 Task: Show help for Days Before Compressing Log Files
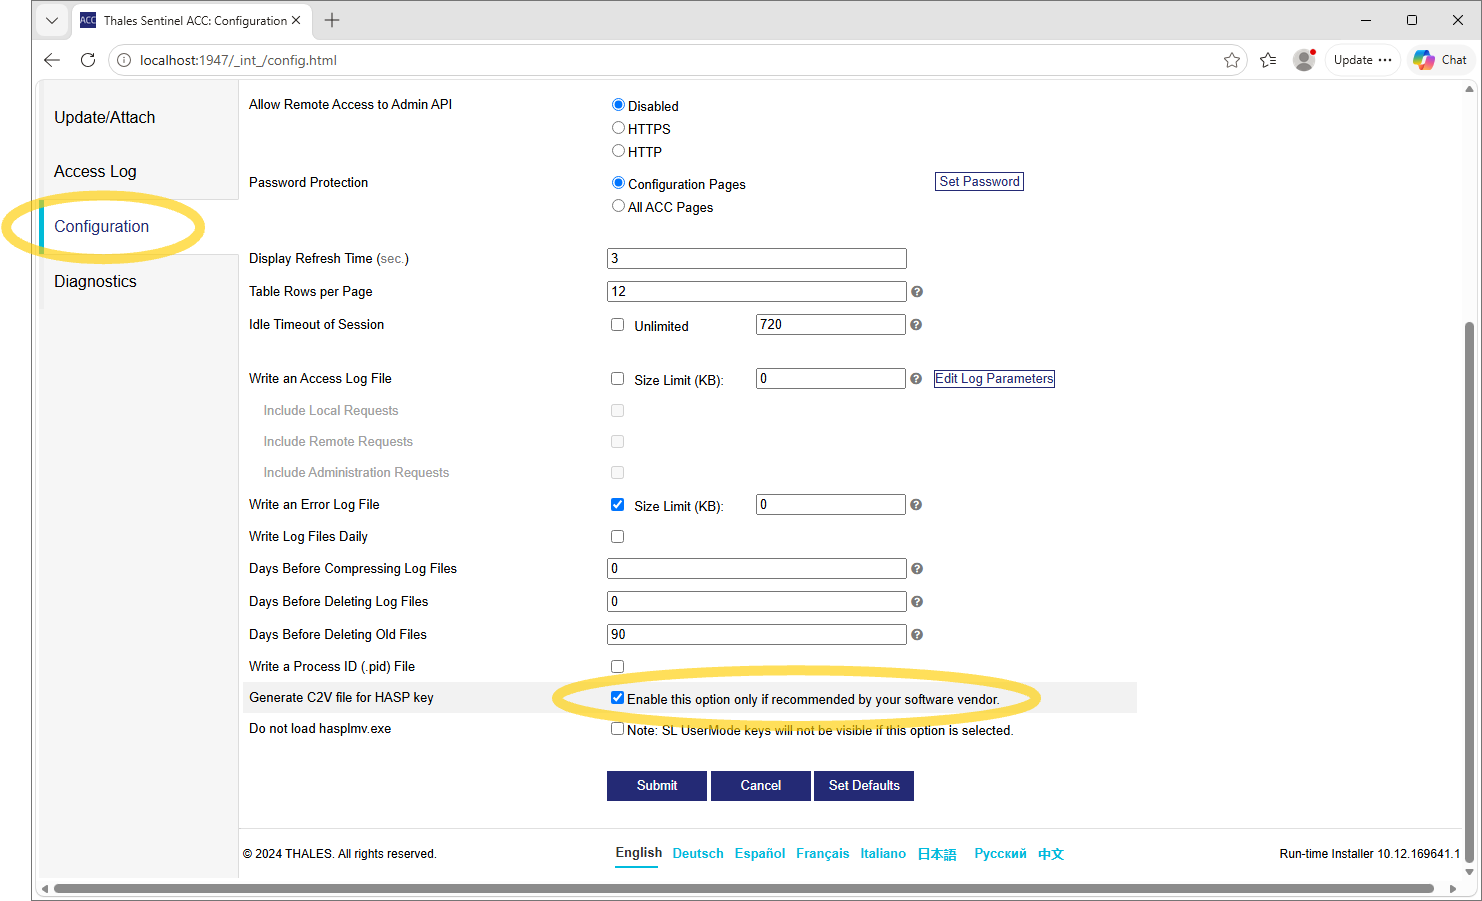917,569
